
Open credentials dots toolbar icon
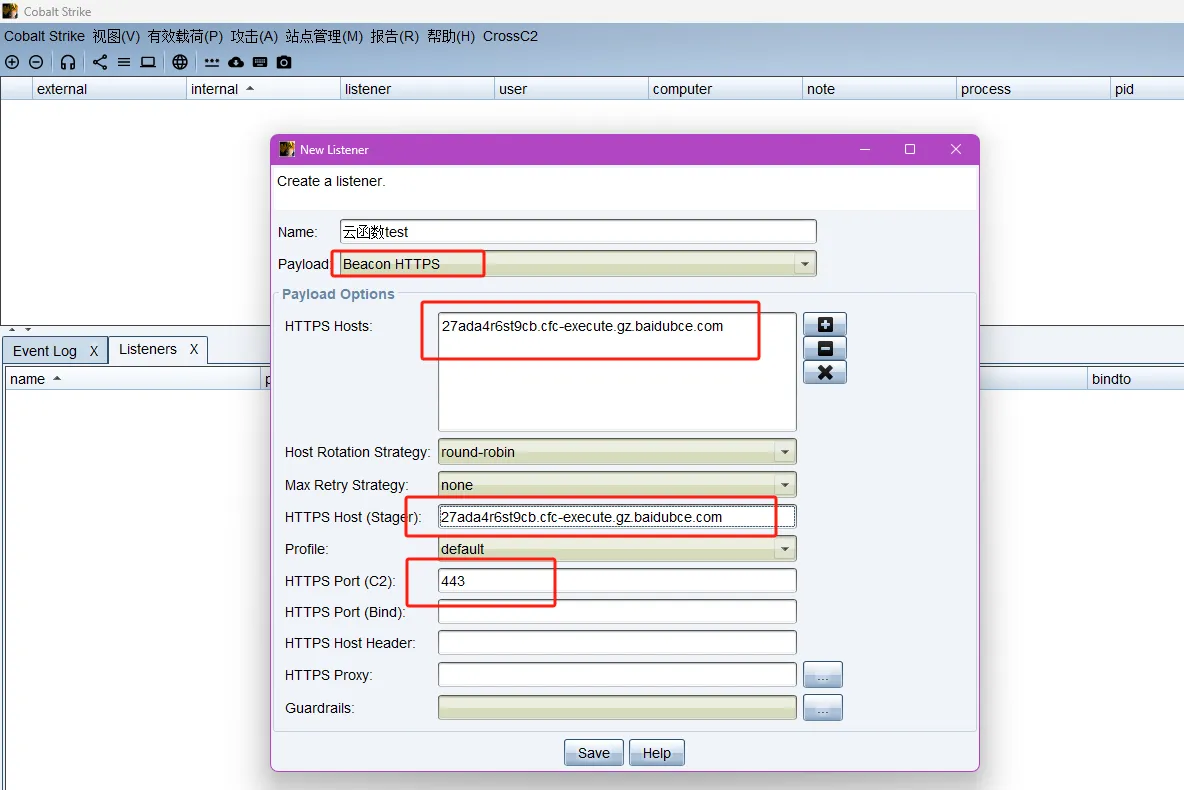coord(212,63)
